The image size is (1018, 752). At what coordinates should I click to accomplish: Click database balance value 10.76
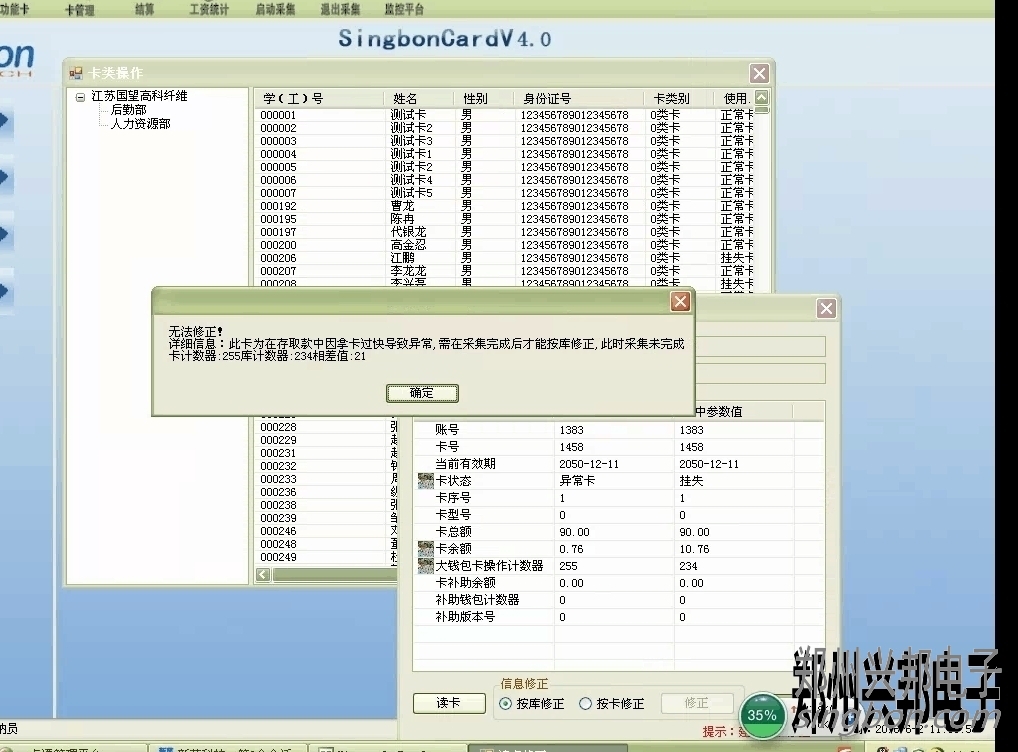pos(694,549)
